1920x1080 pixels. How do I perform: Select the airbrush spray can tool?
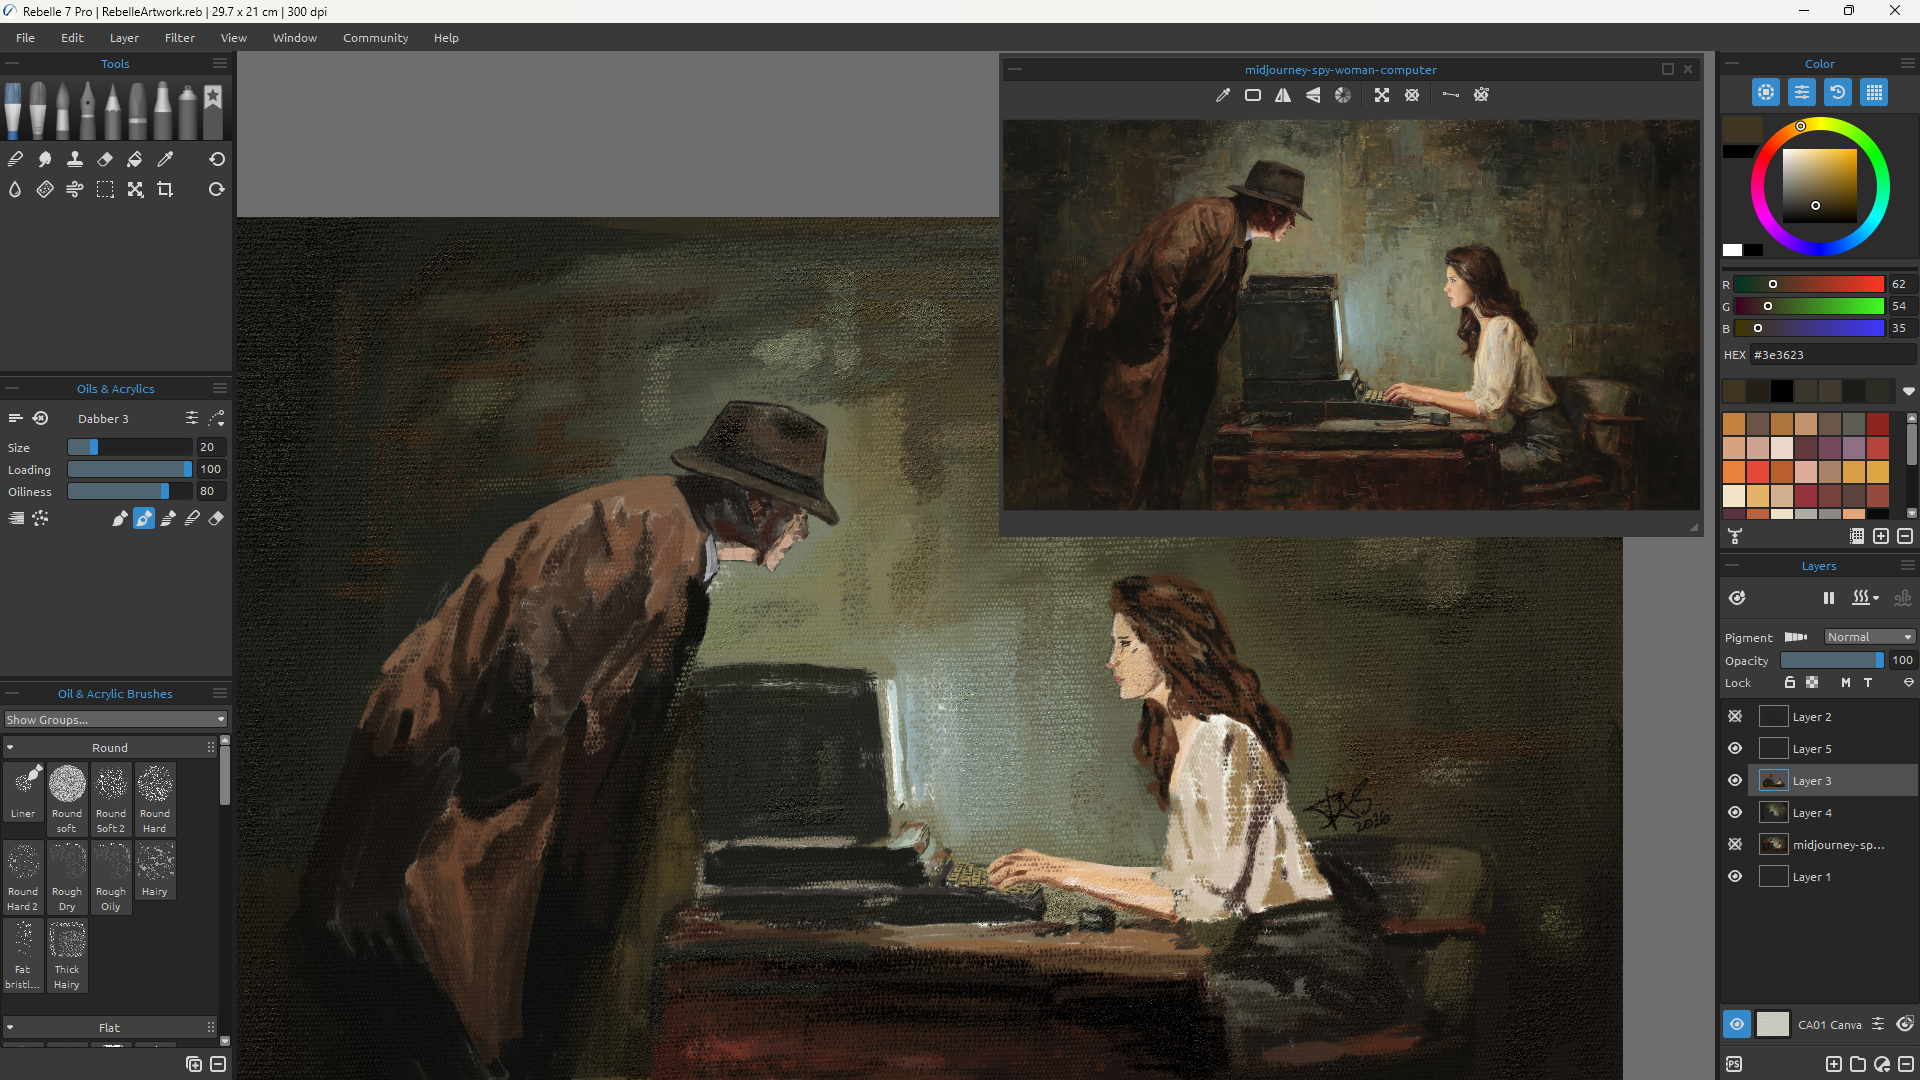tap(188, 110)
